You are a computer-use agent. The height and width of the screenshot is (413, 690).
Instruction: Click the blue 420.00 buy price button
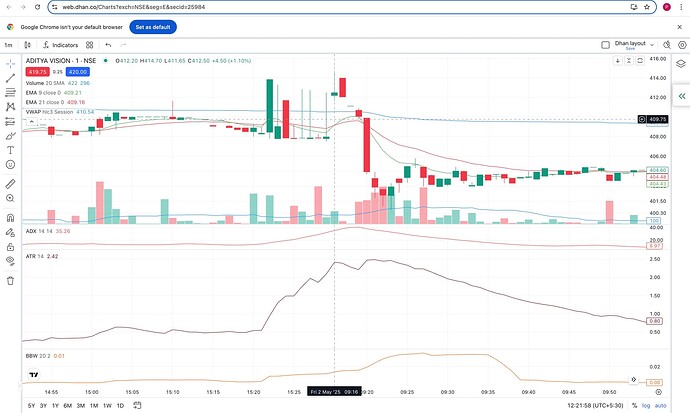tap(78, 72)
